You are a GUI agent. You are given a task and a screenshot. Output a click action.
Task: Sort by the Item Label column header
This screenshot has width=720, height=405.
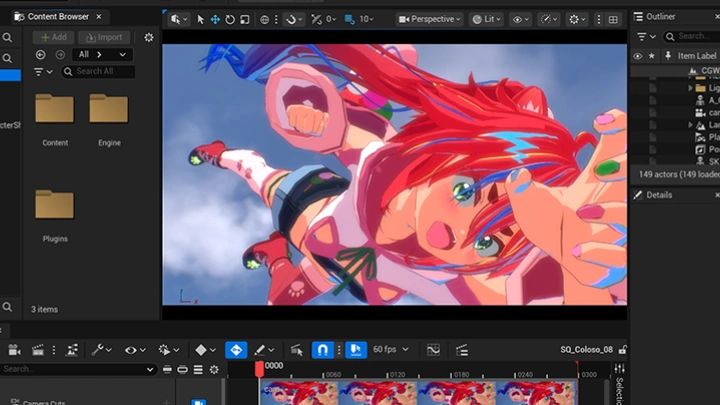coord(697,56)
